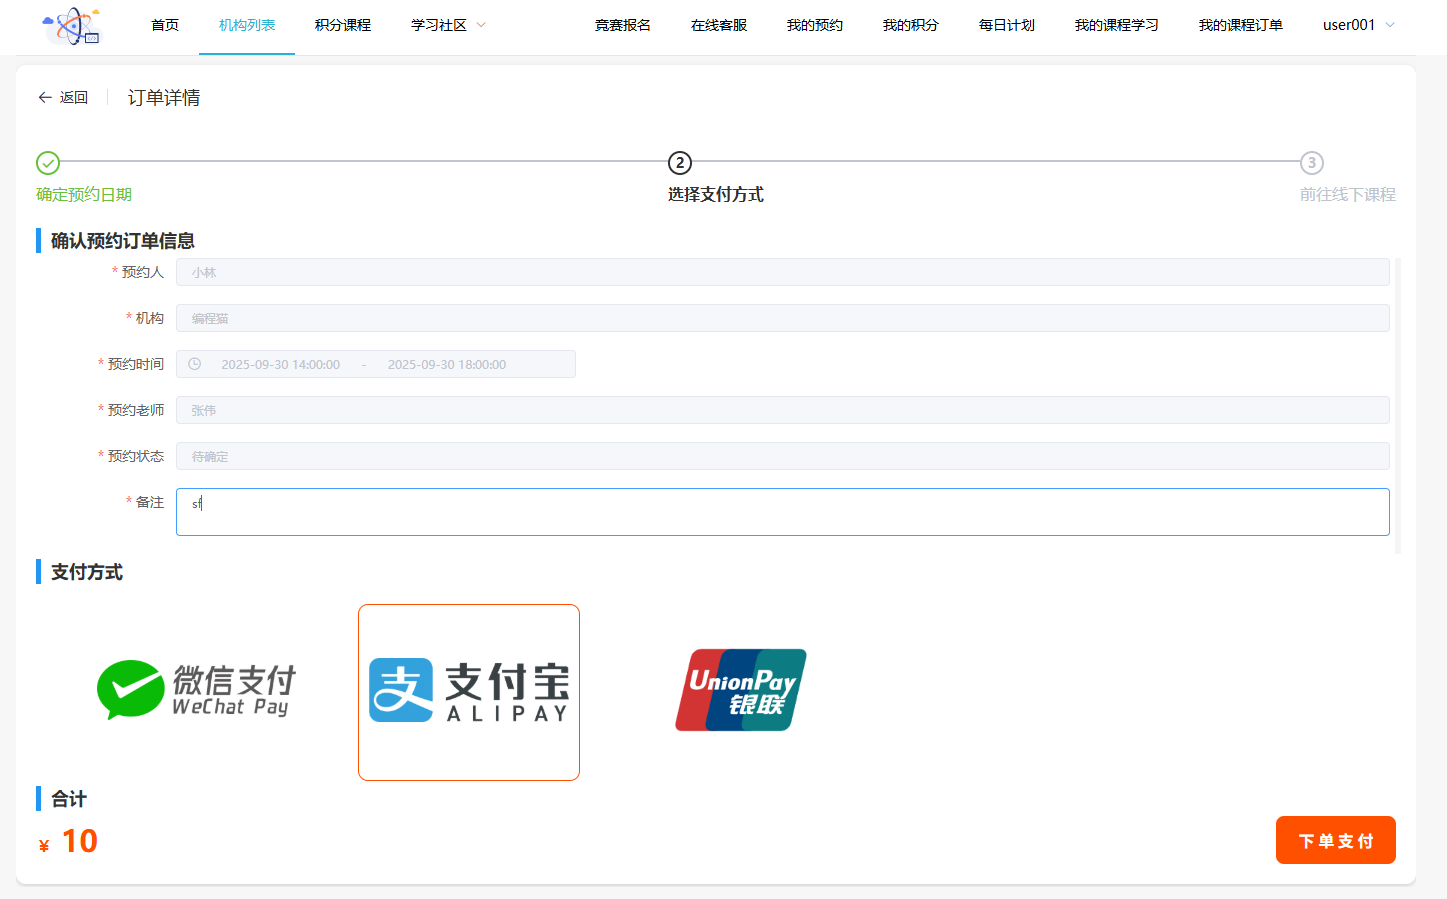Click the 订单详情 page title
This screenshot has width=1447, height=899.
click(x=164, y=97)
